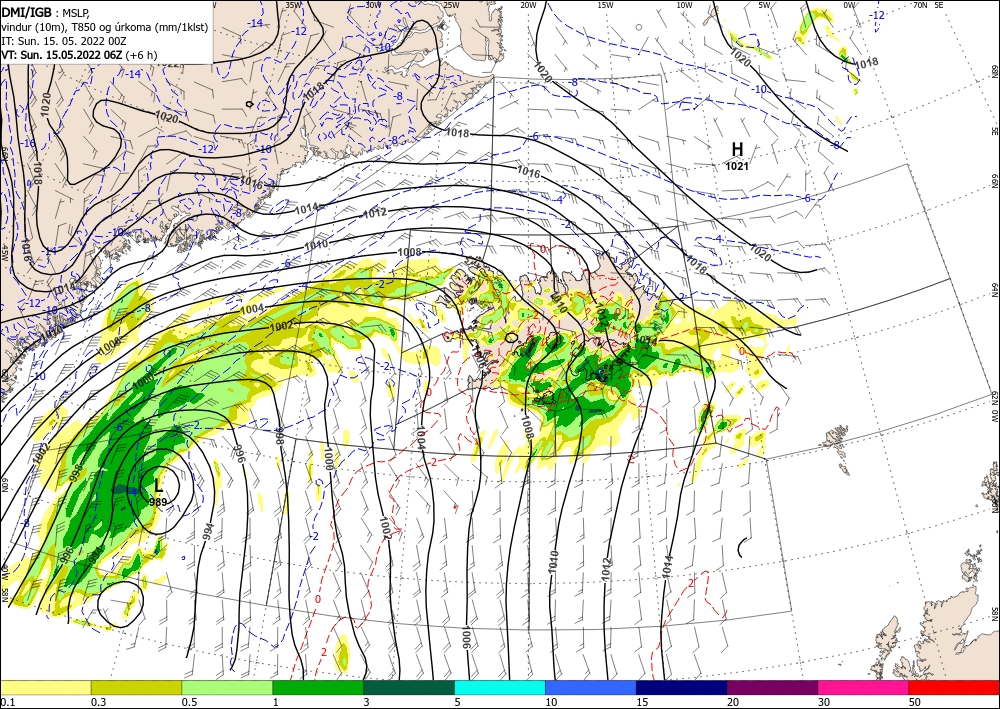
Task: Click the low-pressure L symbol
Action: tap(159, 485)
